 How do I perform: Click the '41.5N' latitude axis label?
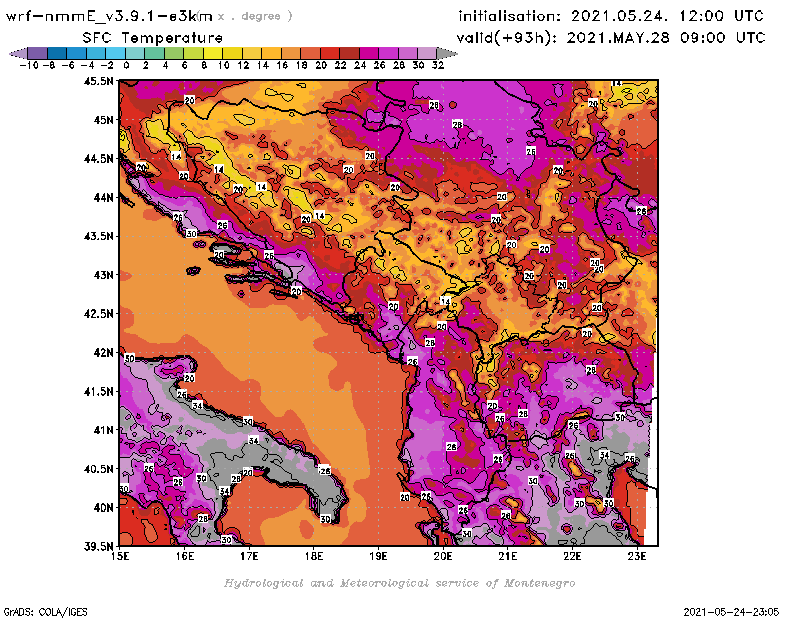click(98, 391)
